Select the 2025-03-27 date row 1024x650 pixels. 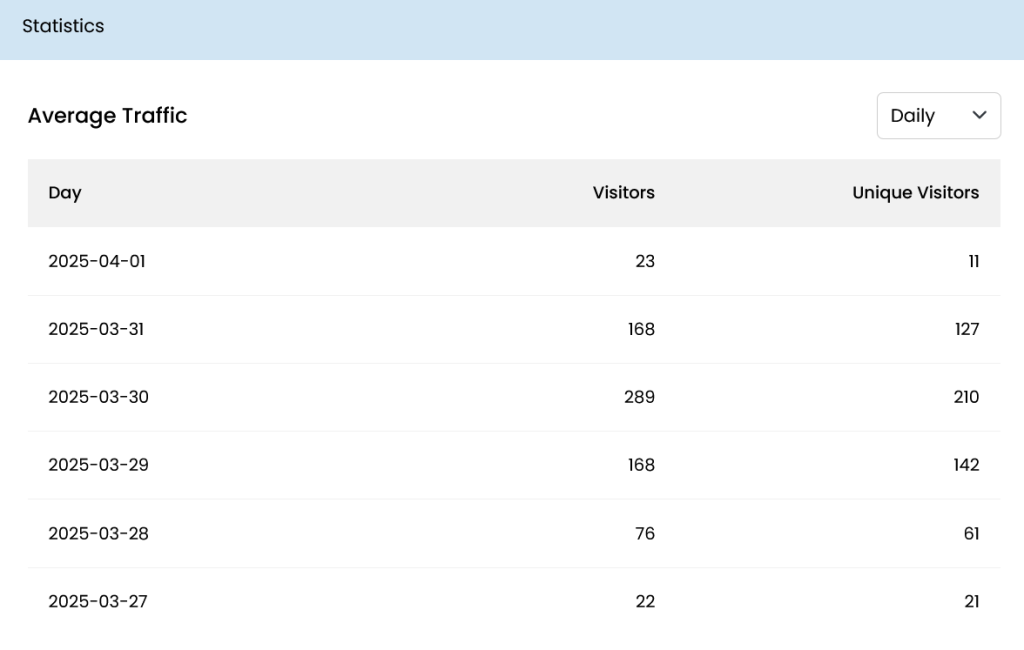(x=98, y=601)
